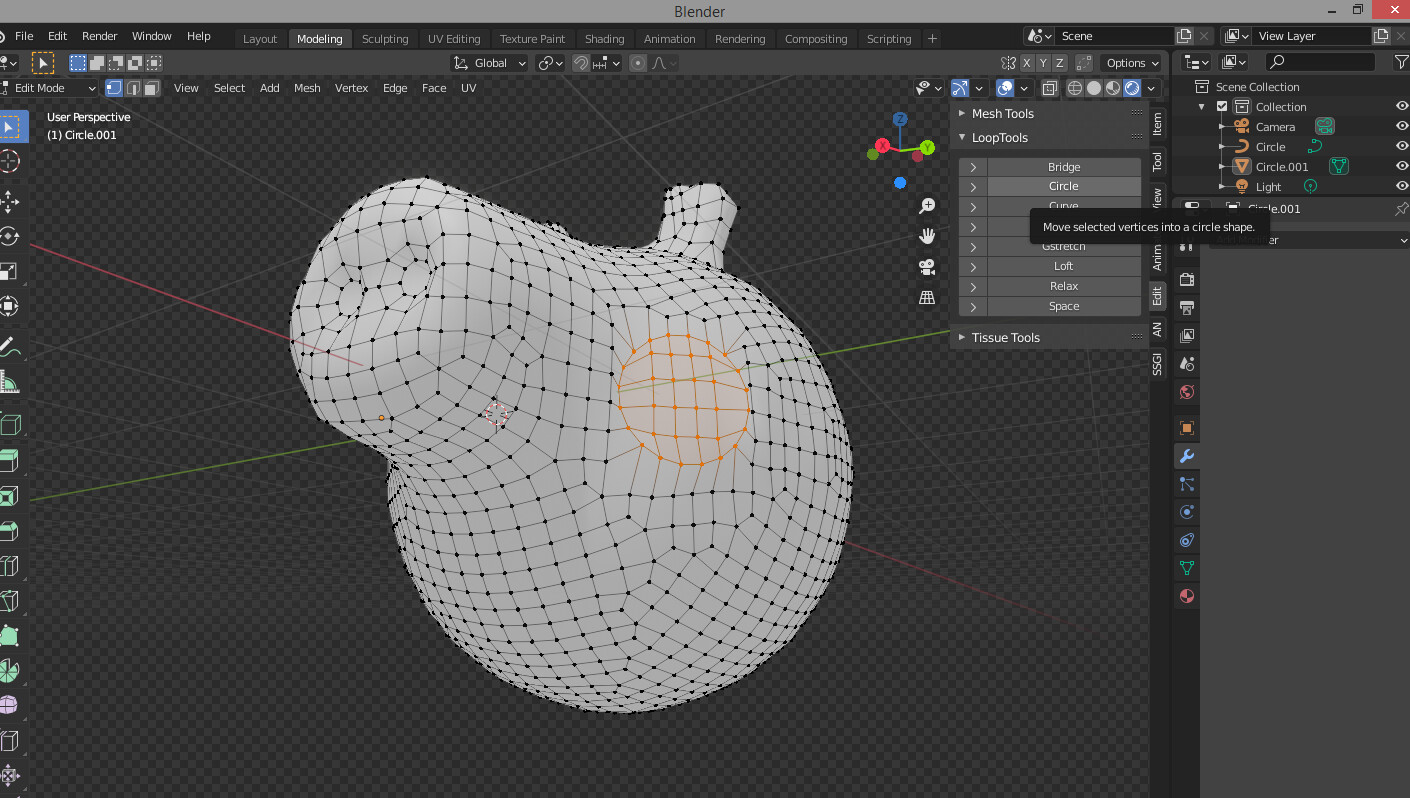Uncheck the Collection checkbox
This screenshot has width=1410, height=798.
(1221, 106)
